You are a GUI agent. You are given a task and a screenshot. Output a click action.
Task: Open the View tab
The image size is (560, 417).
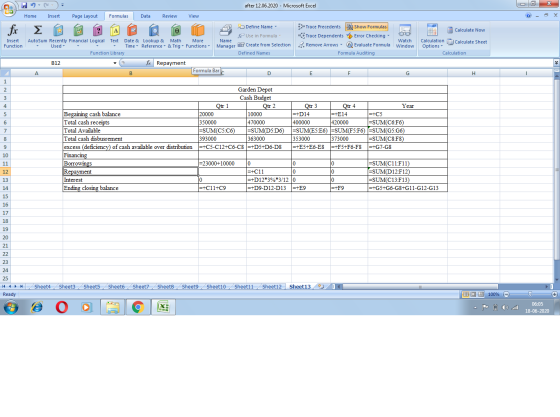tap(194, 16)
